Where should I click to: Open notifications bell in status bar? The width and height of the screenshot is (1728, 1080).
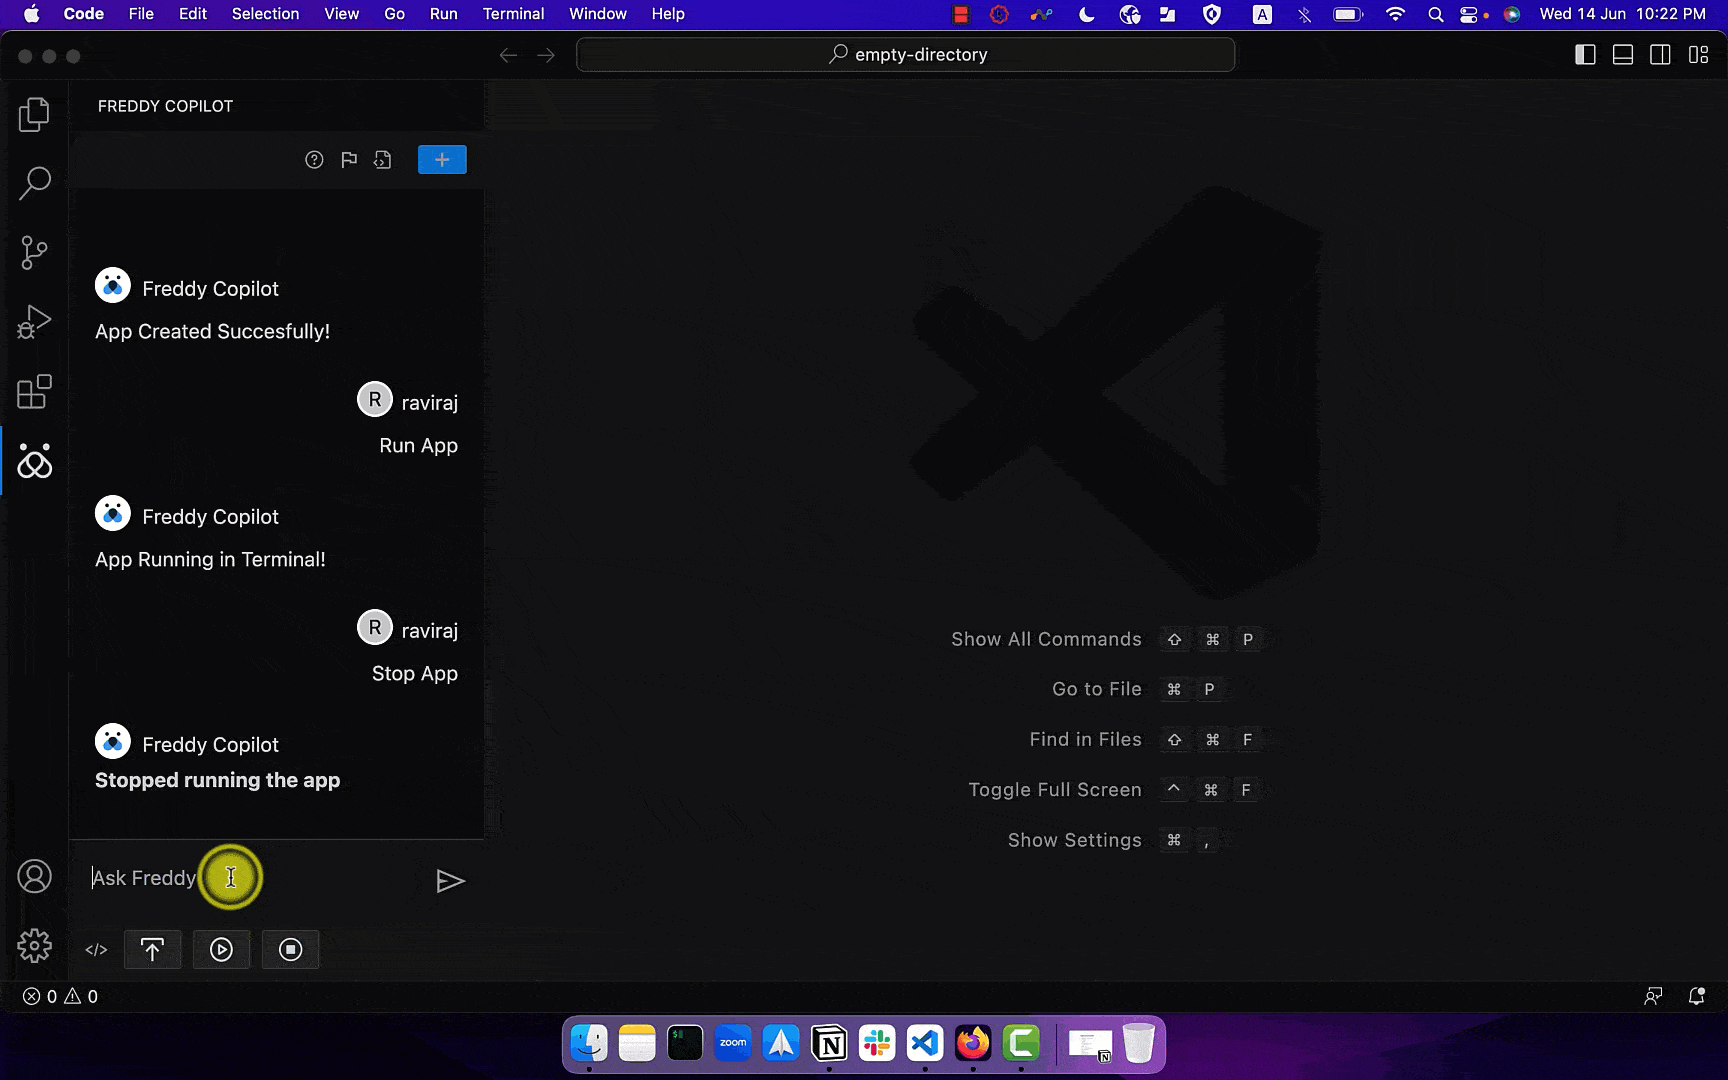(1697, 996)
